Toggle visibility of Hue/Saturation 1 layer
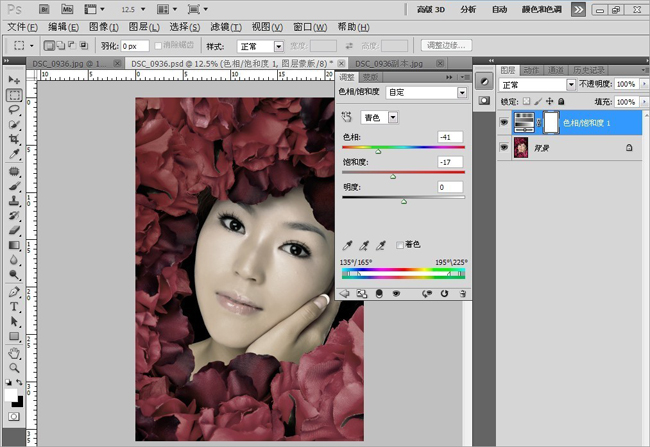 504,123
